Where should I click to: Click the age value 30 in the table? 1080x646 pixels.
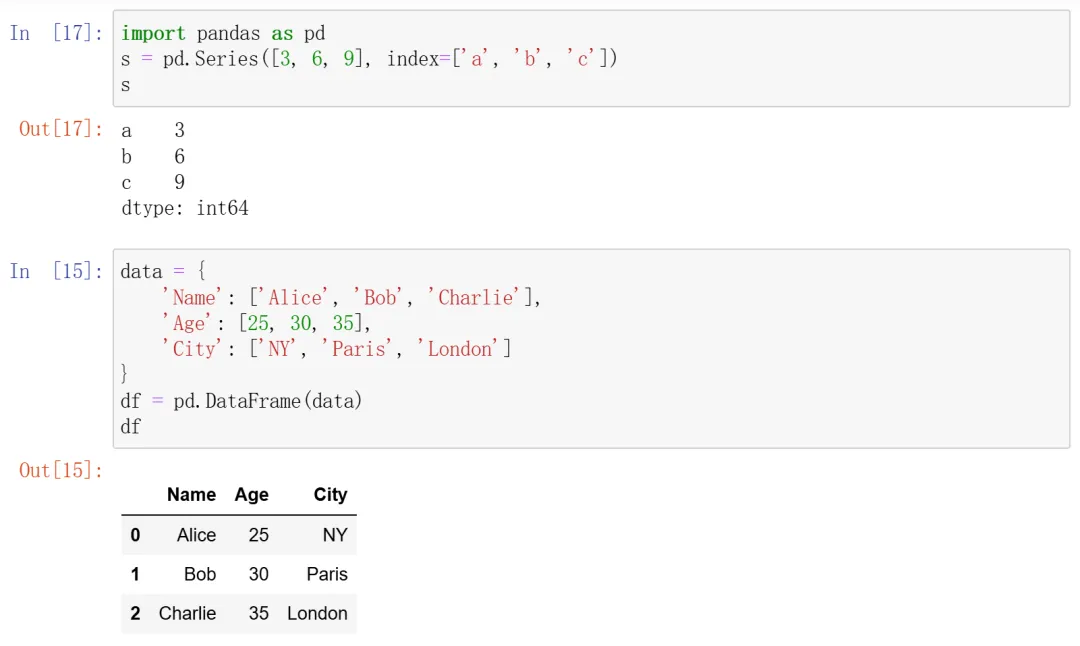coord(259,574)
